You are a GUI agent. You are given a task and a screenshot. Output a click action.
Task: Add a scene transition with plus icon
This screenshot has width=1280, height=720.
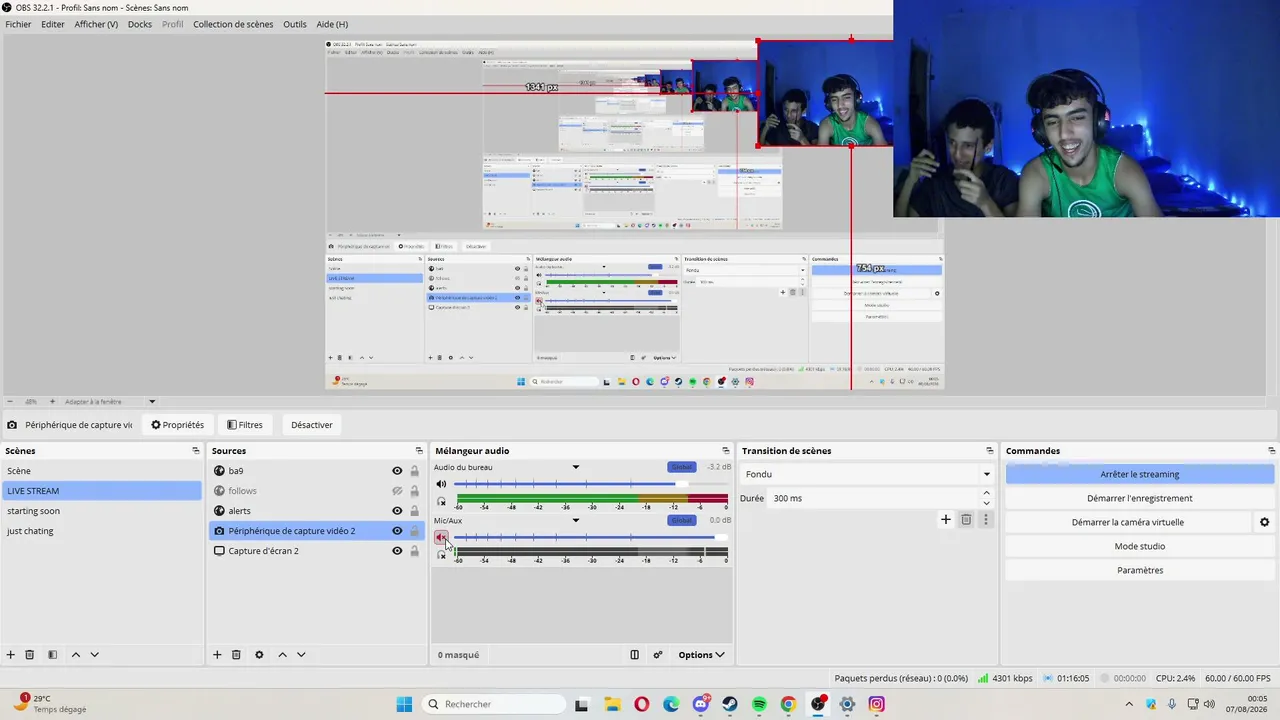click(x=946, y=519)
